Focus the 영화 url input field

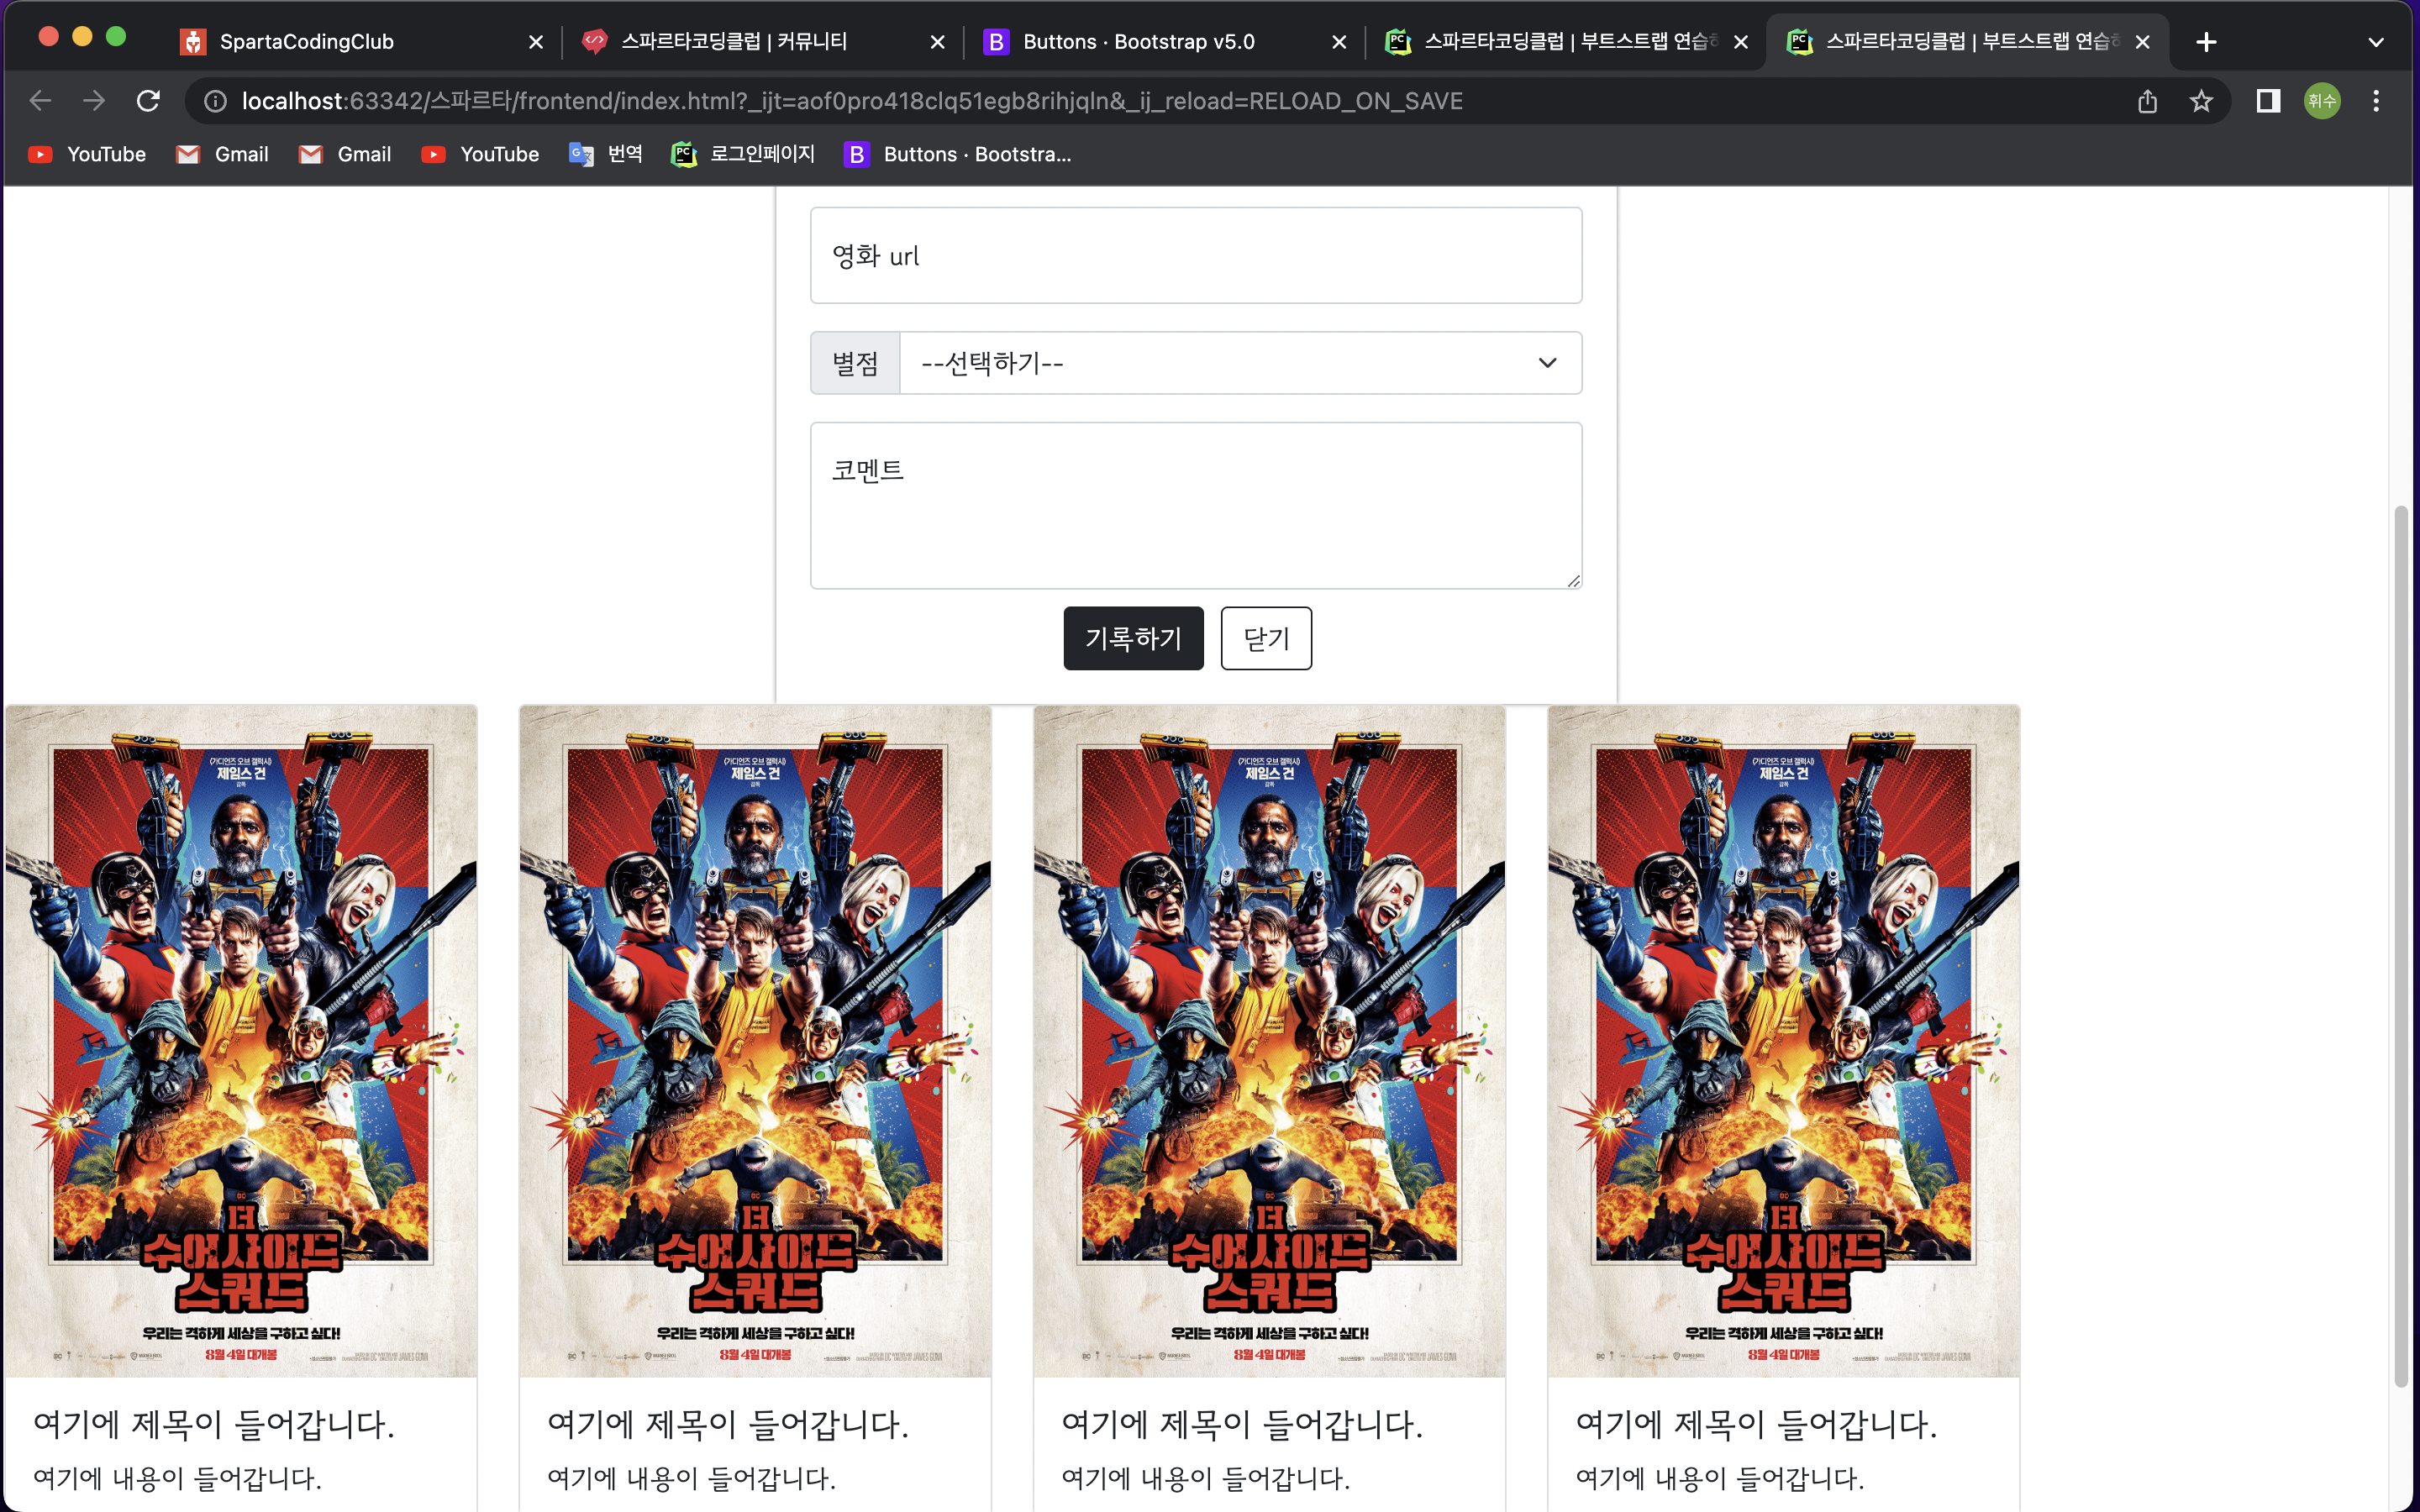tap(1196, 255)
